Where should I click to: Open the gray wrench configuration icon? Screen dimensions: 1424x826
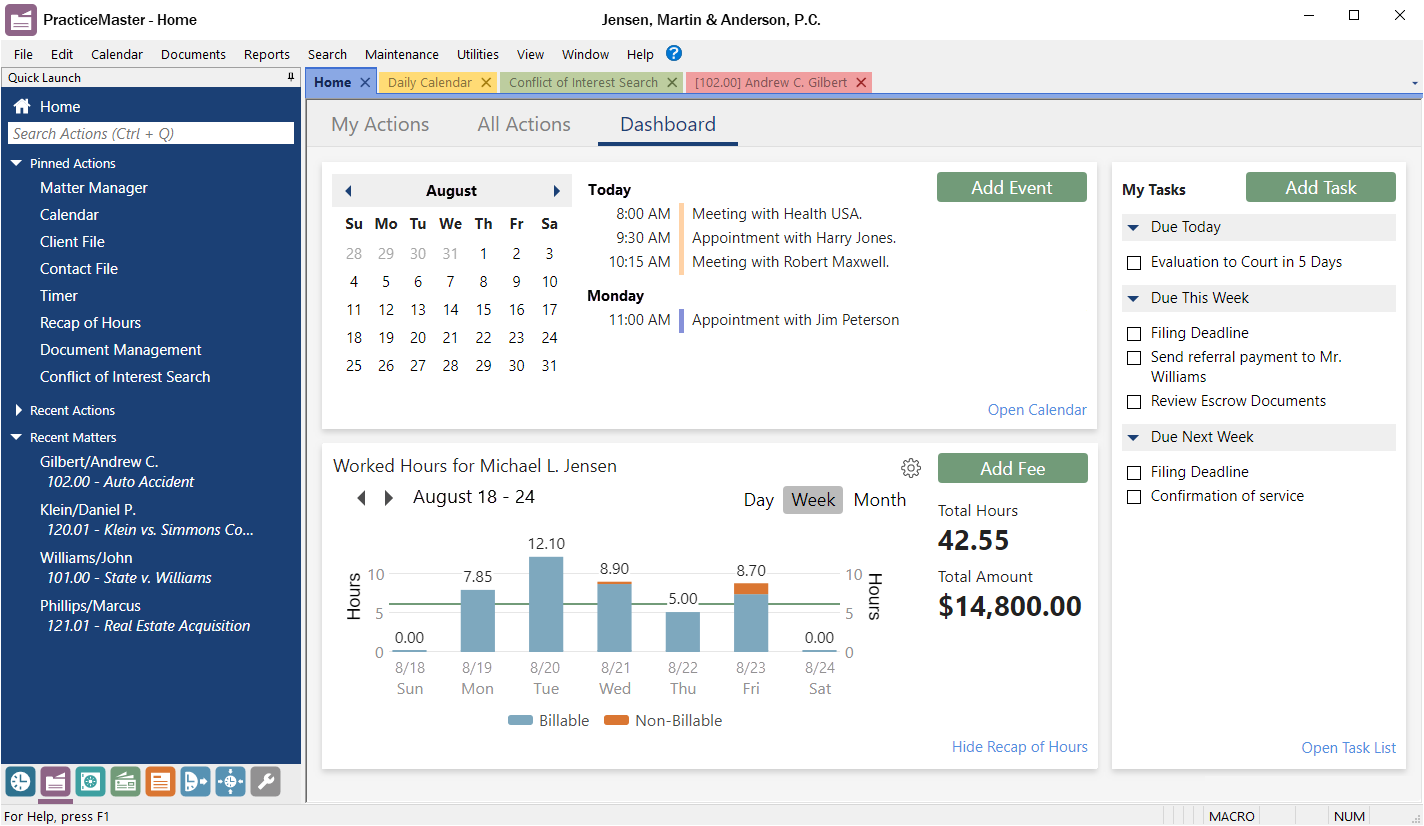click(x=265, y=782)
